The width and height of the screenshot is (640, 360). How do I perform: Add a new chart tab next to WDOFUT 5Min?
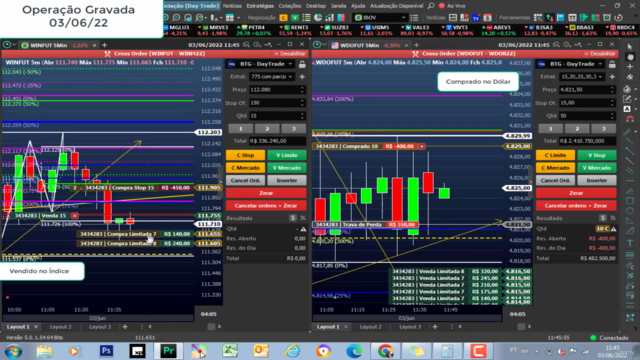416,45
